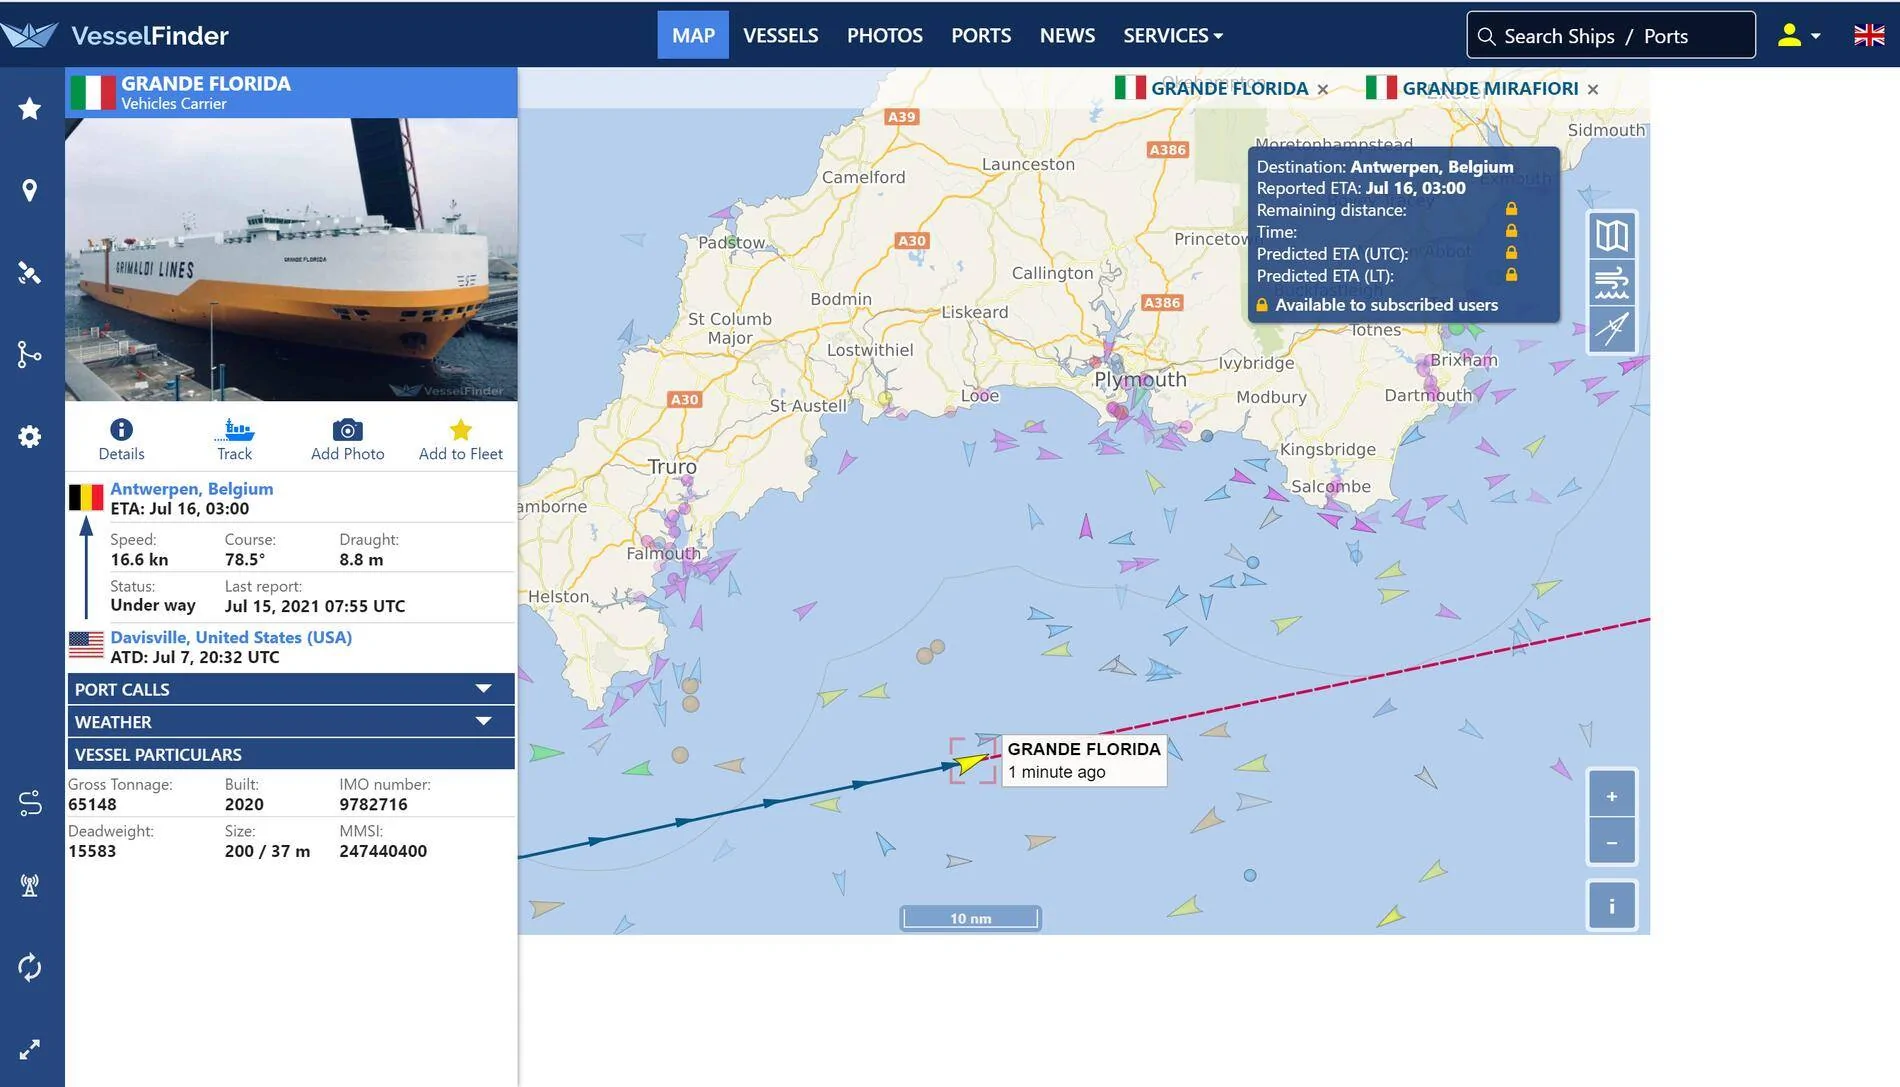Change language via the UK flag
The image size is (1900, 1087).
pos(1869,35)
